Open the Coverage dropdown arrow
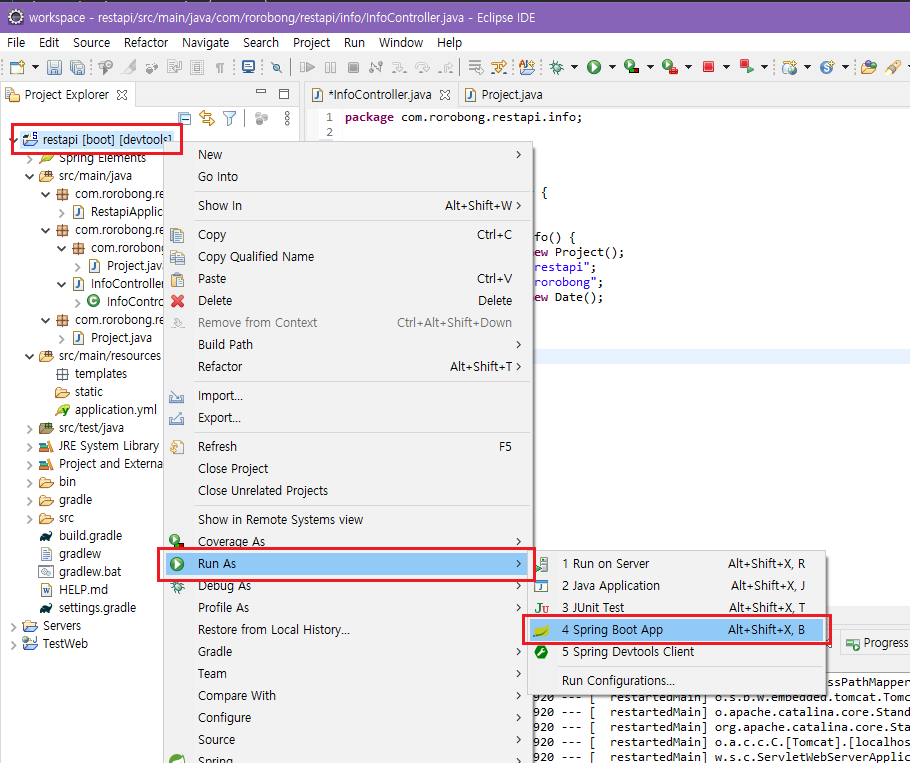 coord(650,67)
